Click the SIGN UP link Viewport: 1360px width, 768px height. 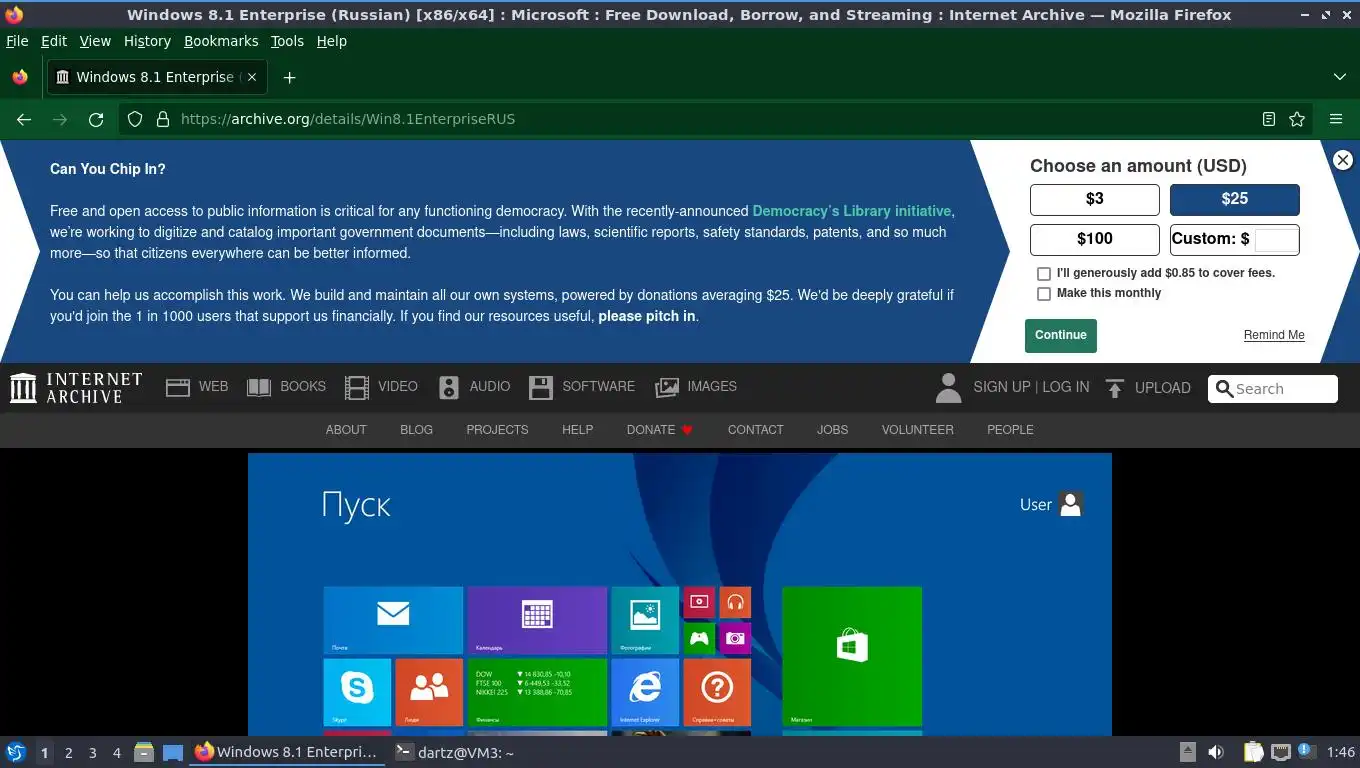1001,387
